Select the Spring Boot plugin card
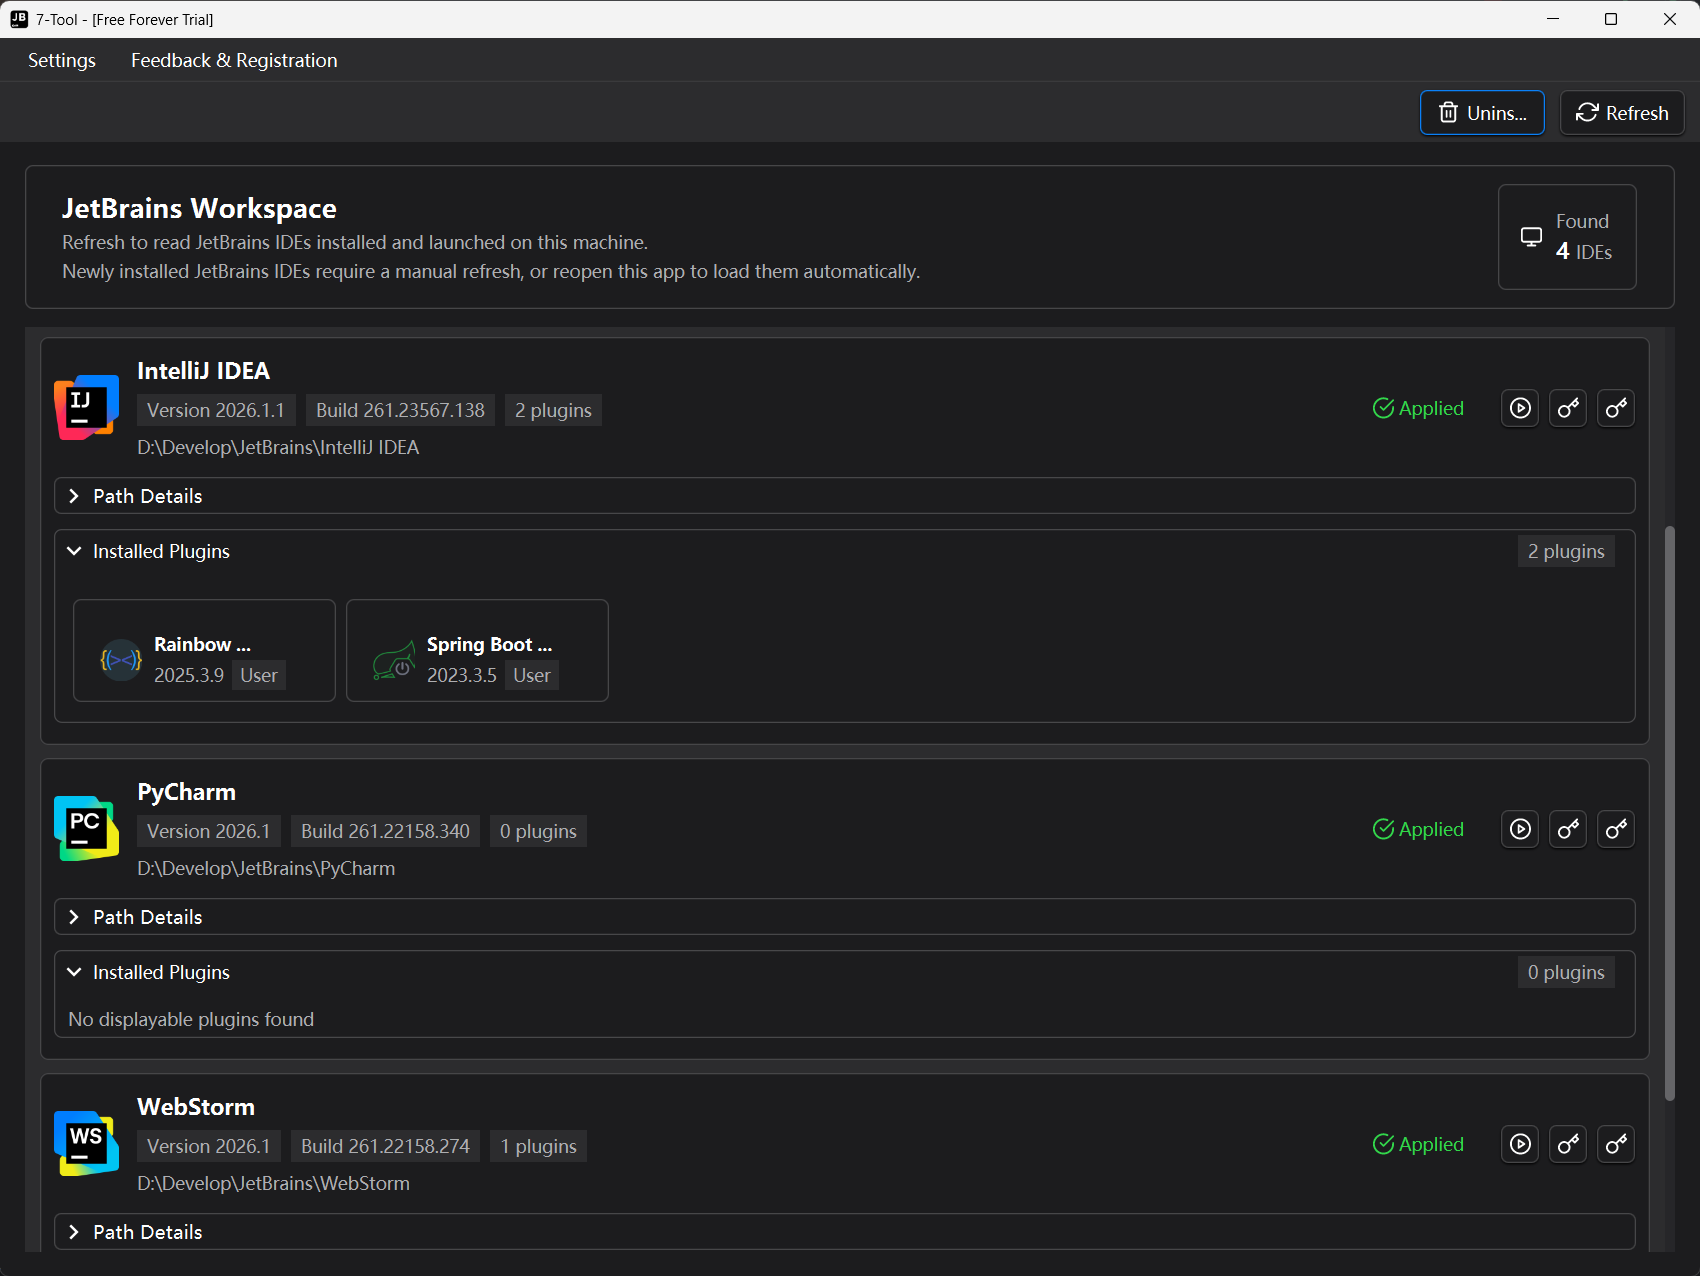This screenshot has height=1276, width=1700. [477, 650]
